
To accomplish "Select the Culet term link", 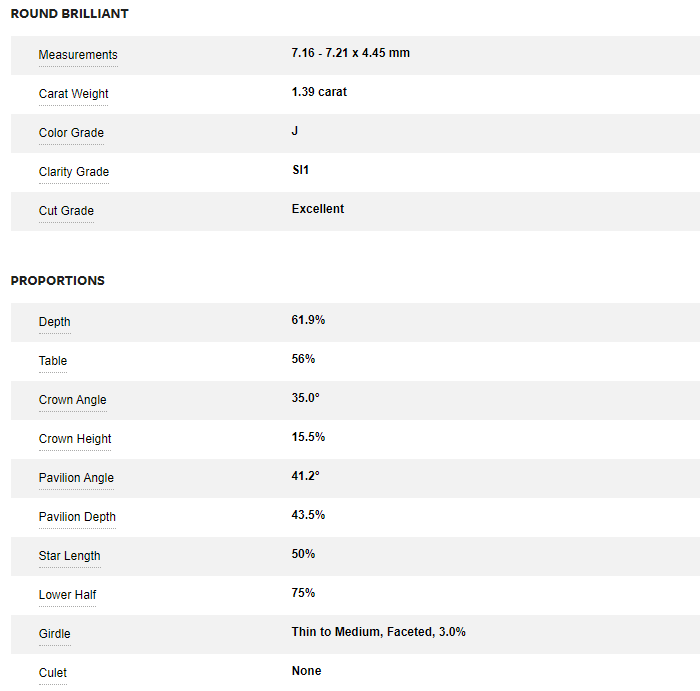I will point(53,673).
